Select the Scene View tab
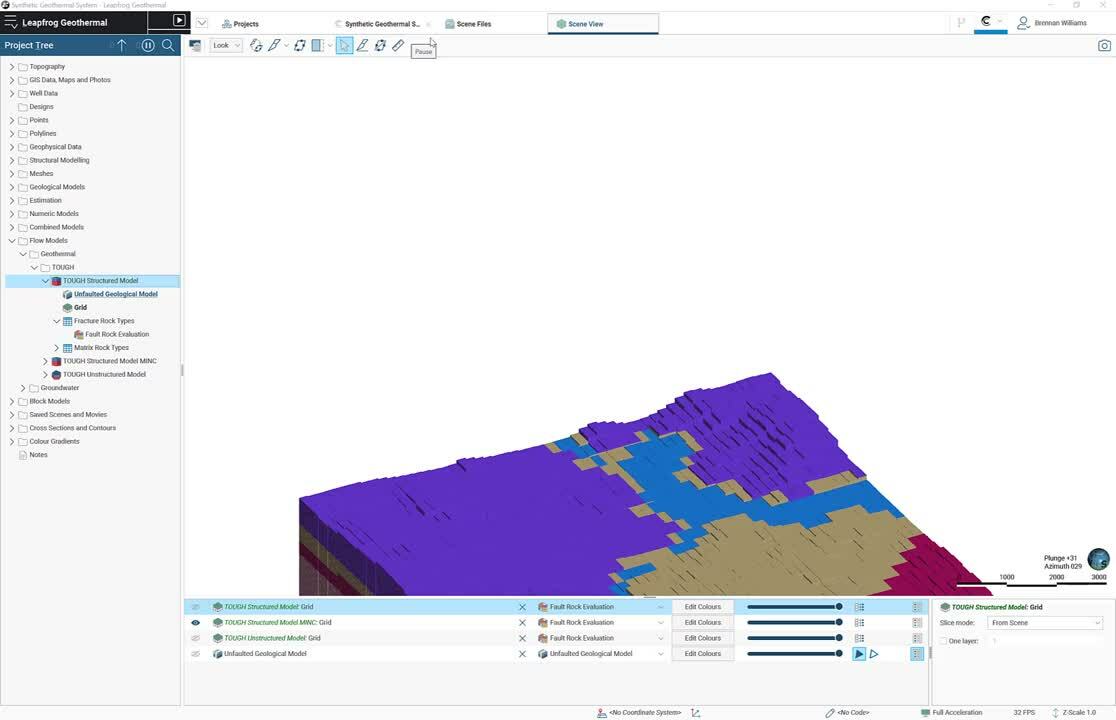 click(x=604, y=24)
